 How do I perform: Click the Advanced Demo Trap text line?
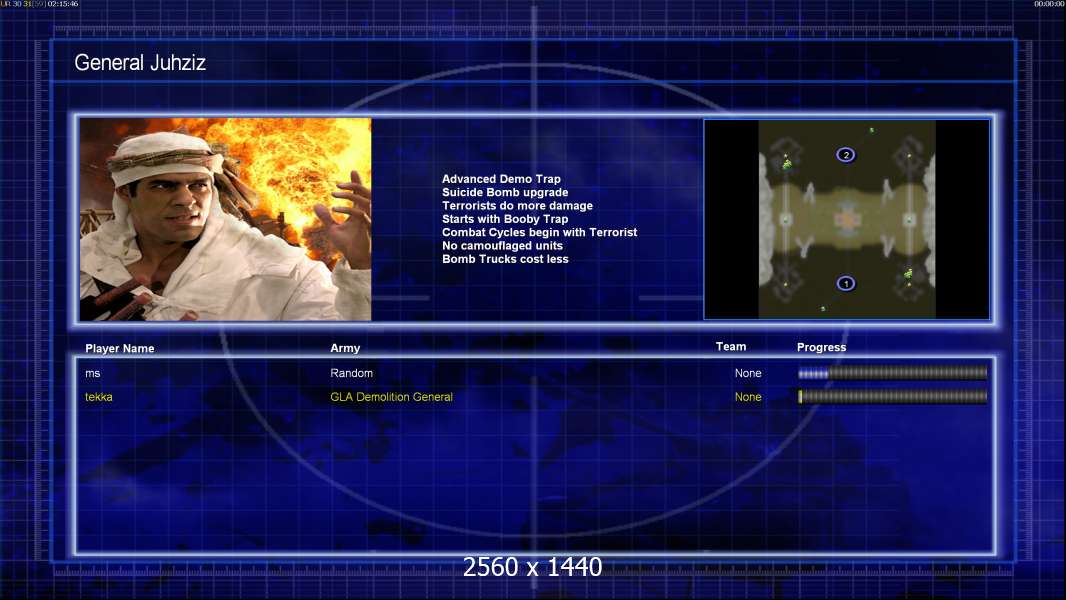(501, 179)
